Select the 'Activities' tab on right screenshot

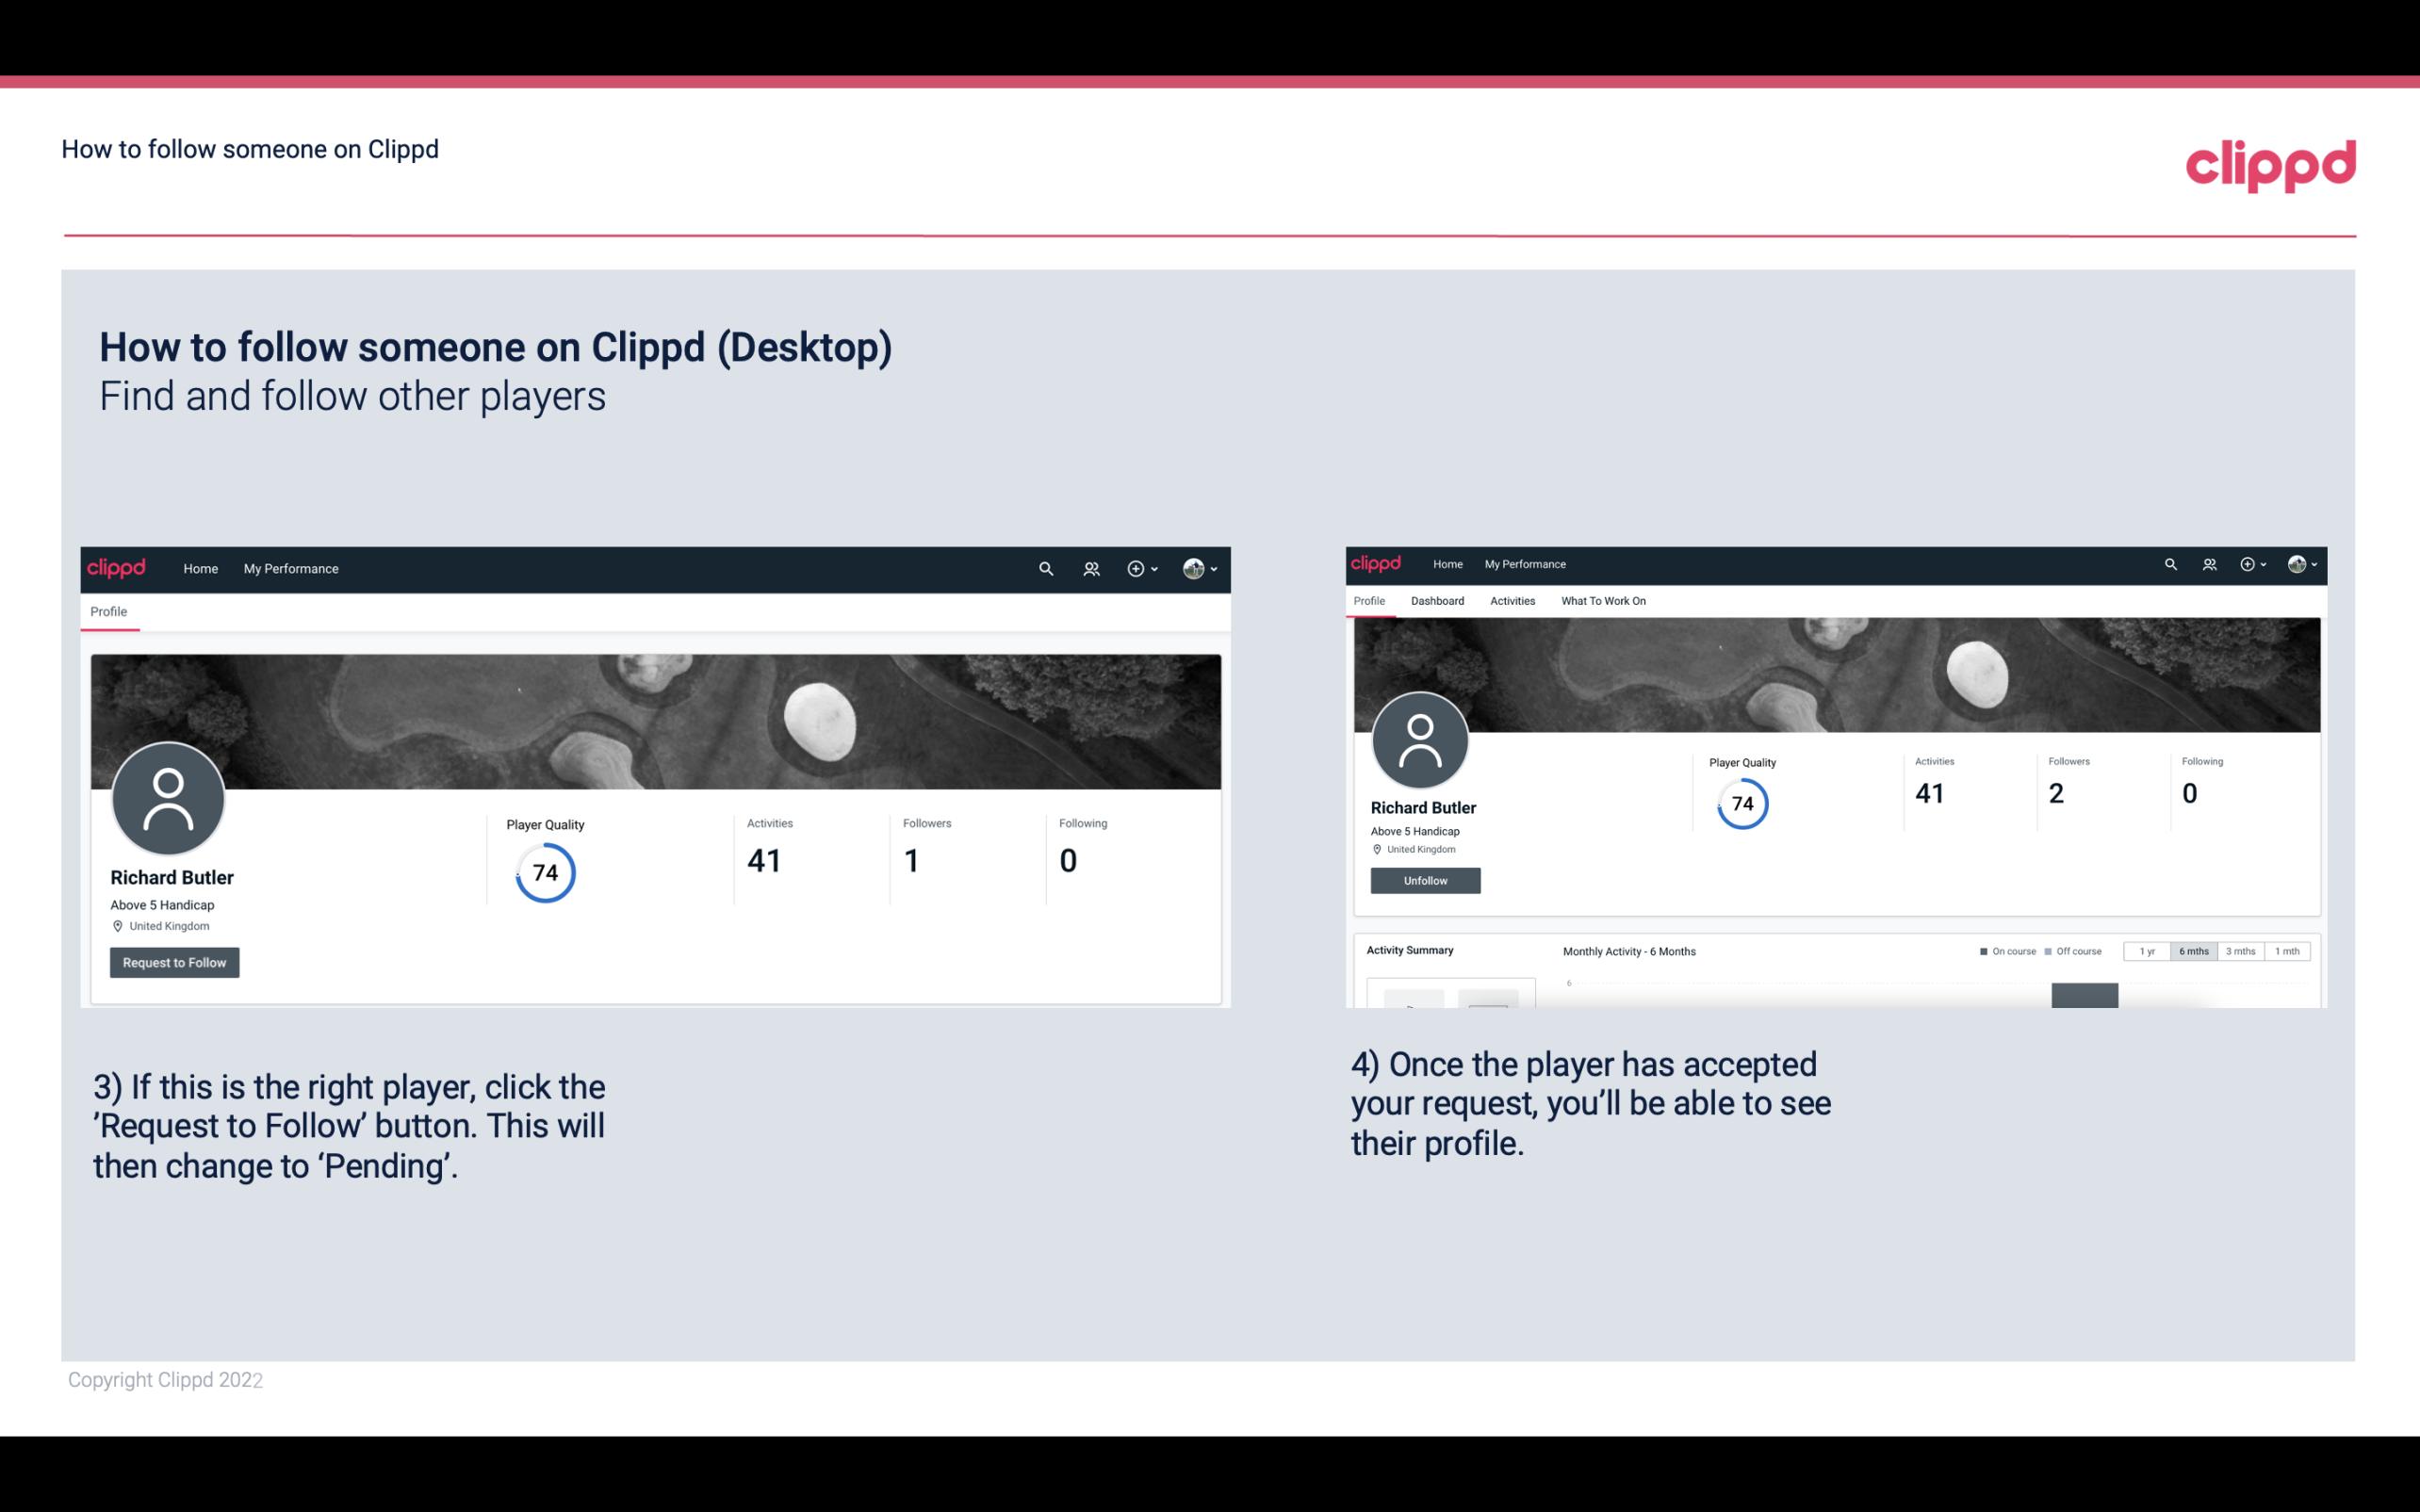pyautogui.click(x=1511, y=601)
